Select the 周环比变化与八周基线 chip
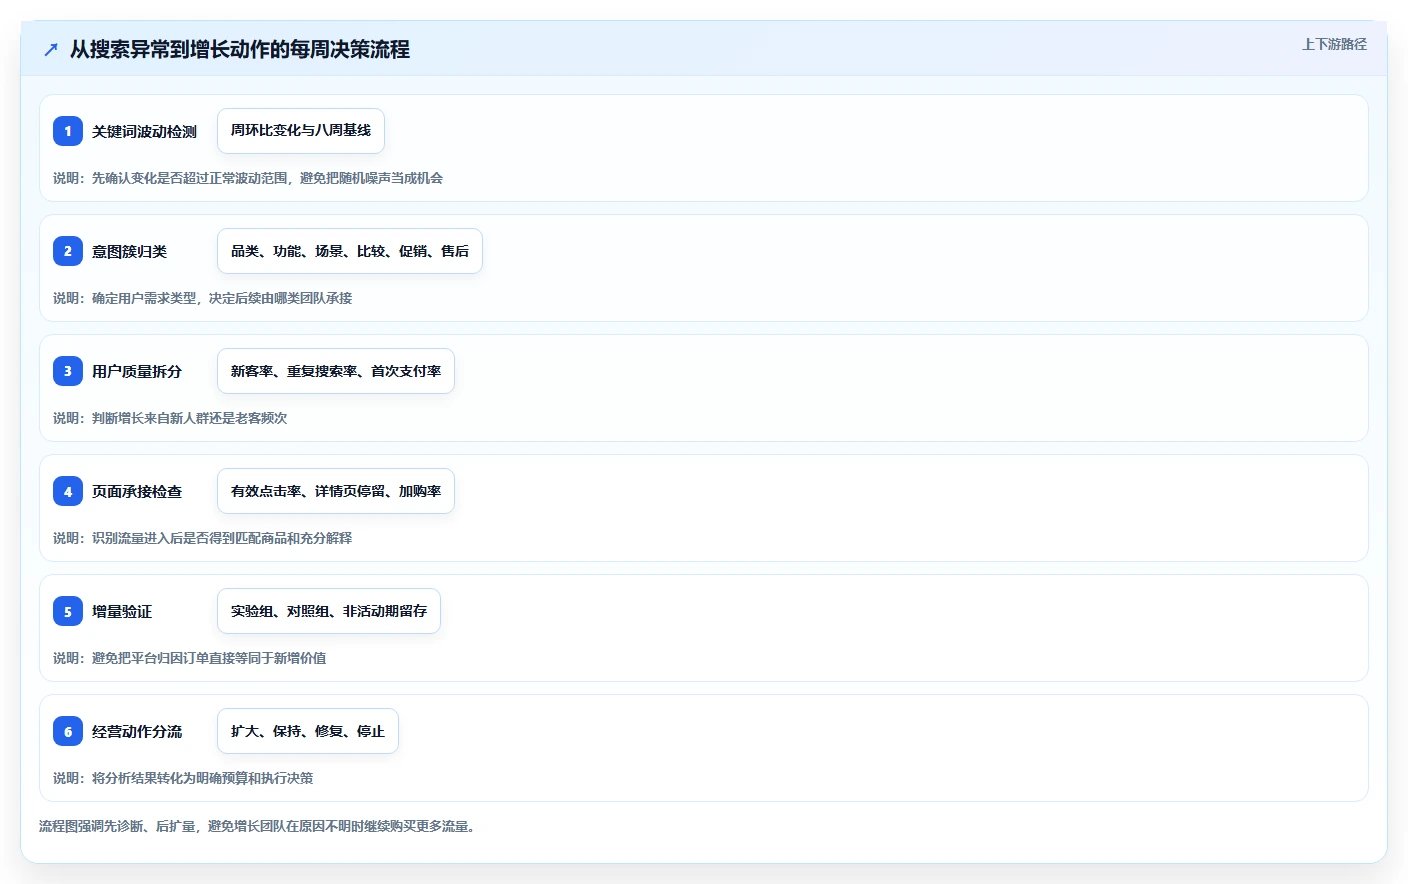The height and width of the screenshot is (884, 1408). coord(301,131)
